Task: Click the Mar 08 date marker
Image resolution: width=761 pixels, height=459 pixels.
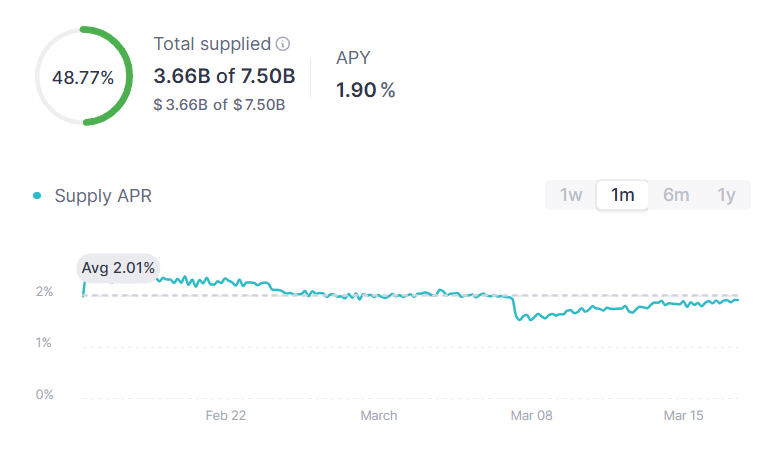Action: click(x=531, y=415)
